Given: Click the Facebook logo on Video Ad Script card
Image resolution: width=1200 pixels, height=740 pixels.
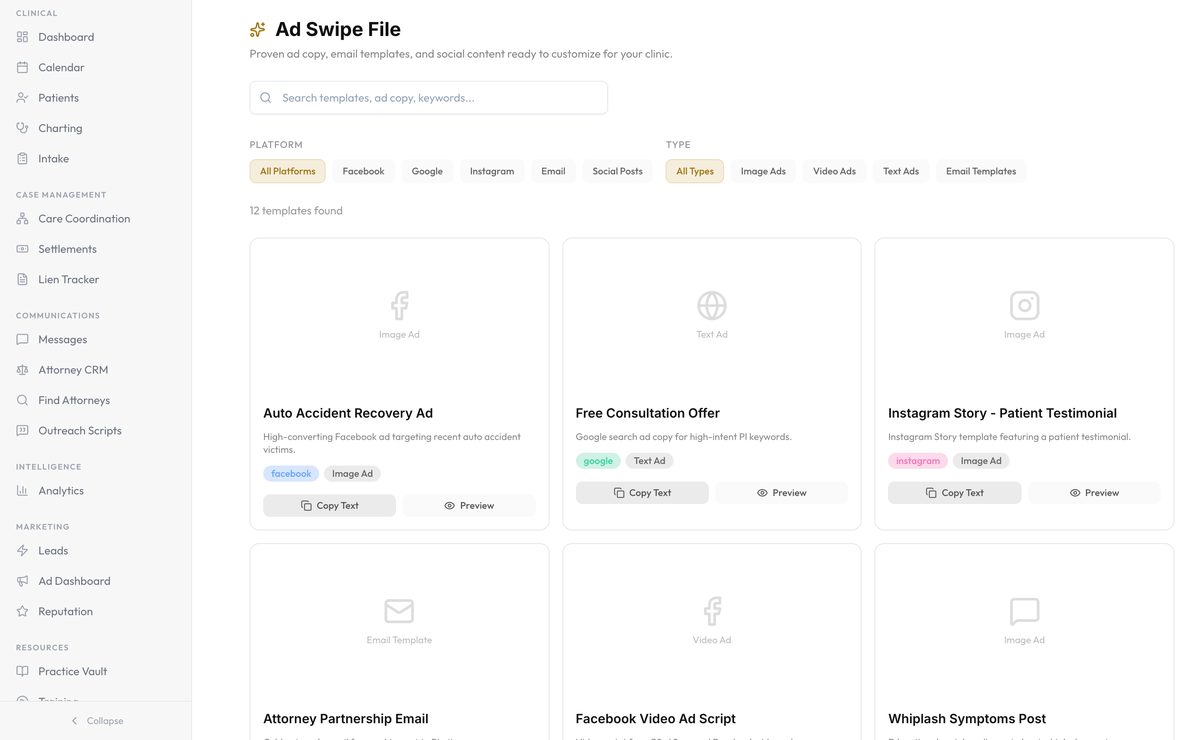Looking at the screenshot, I should click(x=712, y=610).
